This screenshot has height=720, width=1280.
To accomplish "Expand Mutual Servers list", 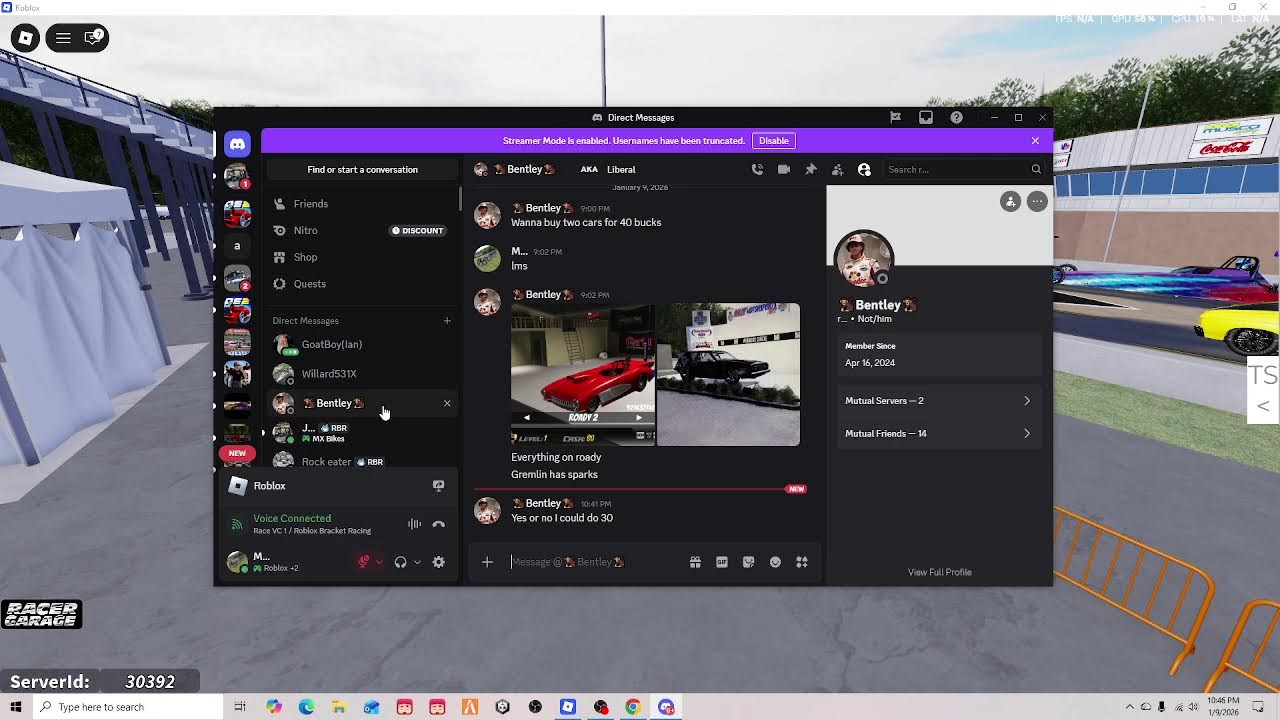I will click(938, 401).
